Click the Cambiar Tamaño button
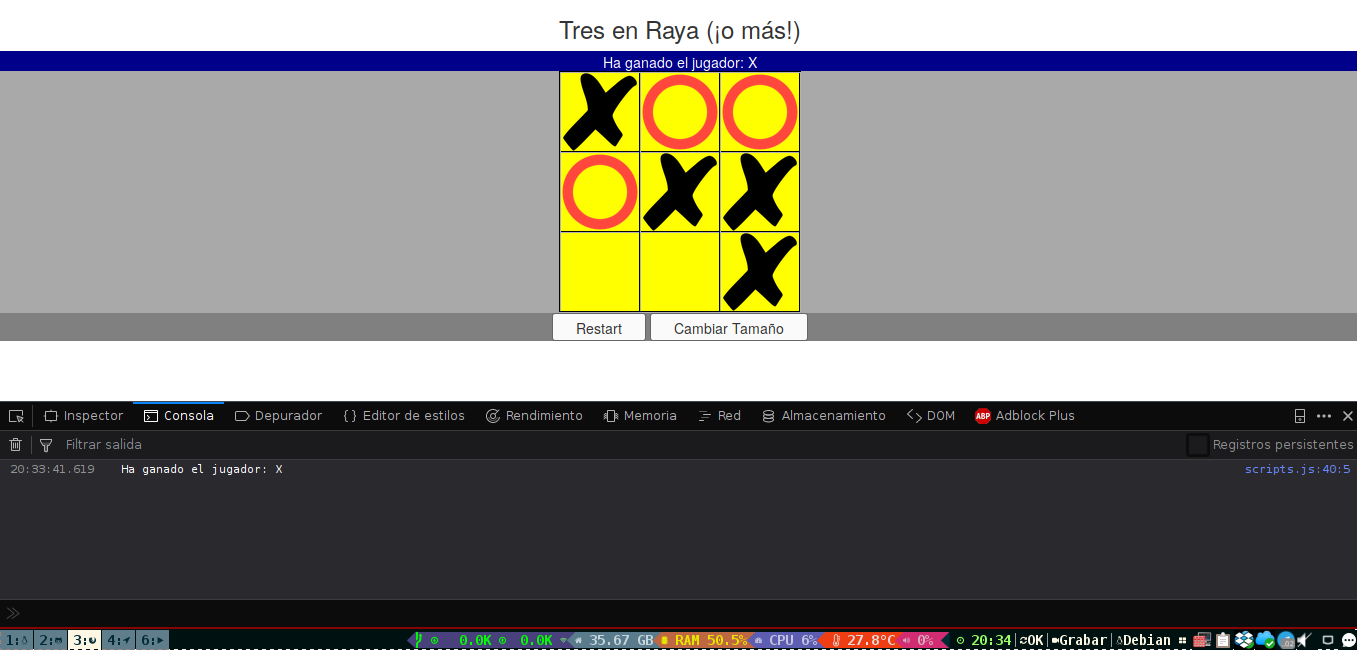This screenshot has width=1357, height=650. (729, 328)
